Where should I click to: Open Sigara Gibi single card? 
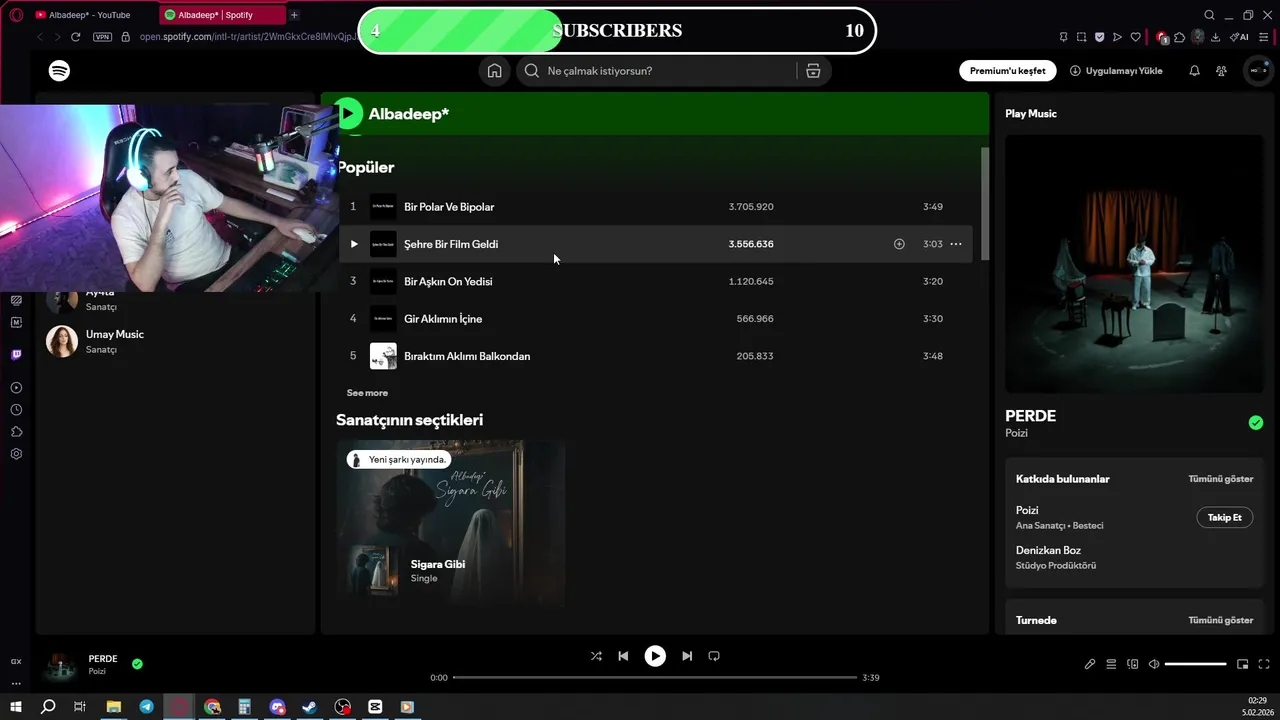click(450, 524)
